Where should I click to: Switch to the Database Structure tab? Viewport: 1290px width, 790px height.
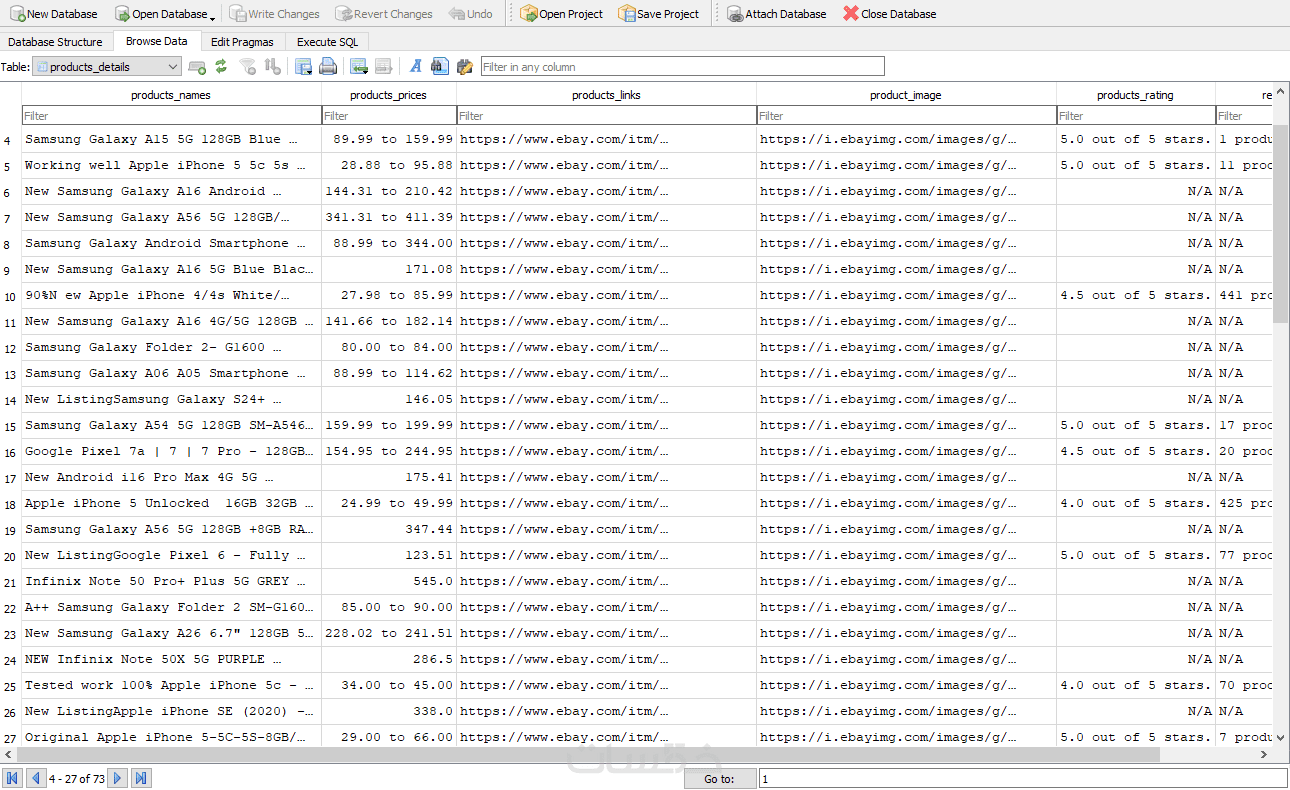55,42
